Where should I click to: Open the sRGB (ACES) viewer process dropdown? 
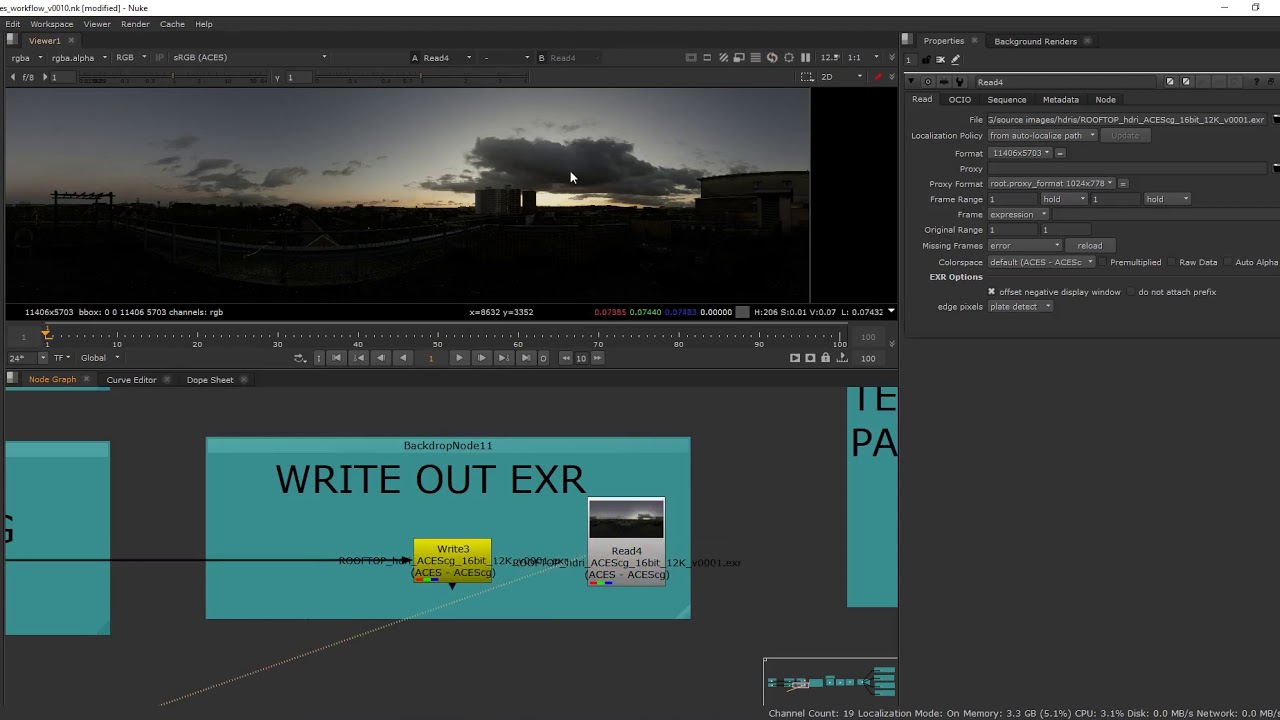tap(250, 58)
